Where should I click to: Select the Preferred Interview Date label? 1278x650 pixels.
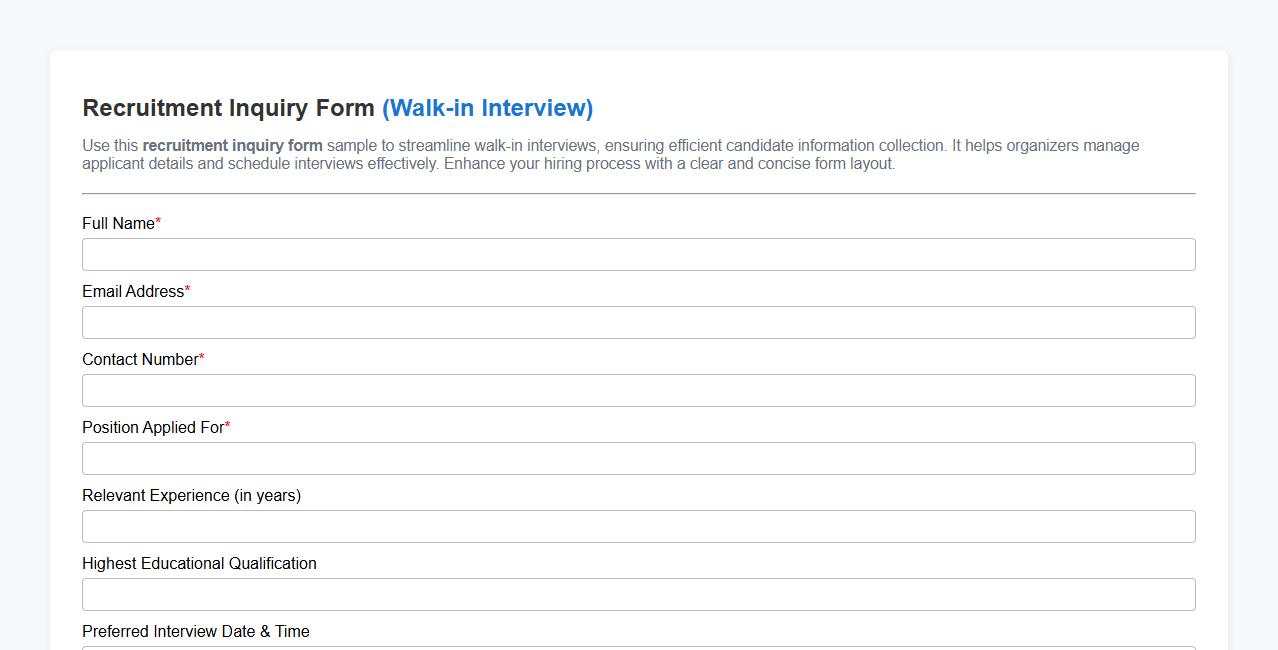[x=196, y=631]
